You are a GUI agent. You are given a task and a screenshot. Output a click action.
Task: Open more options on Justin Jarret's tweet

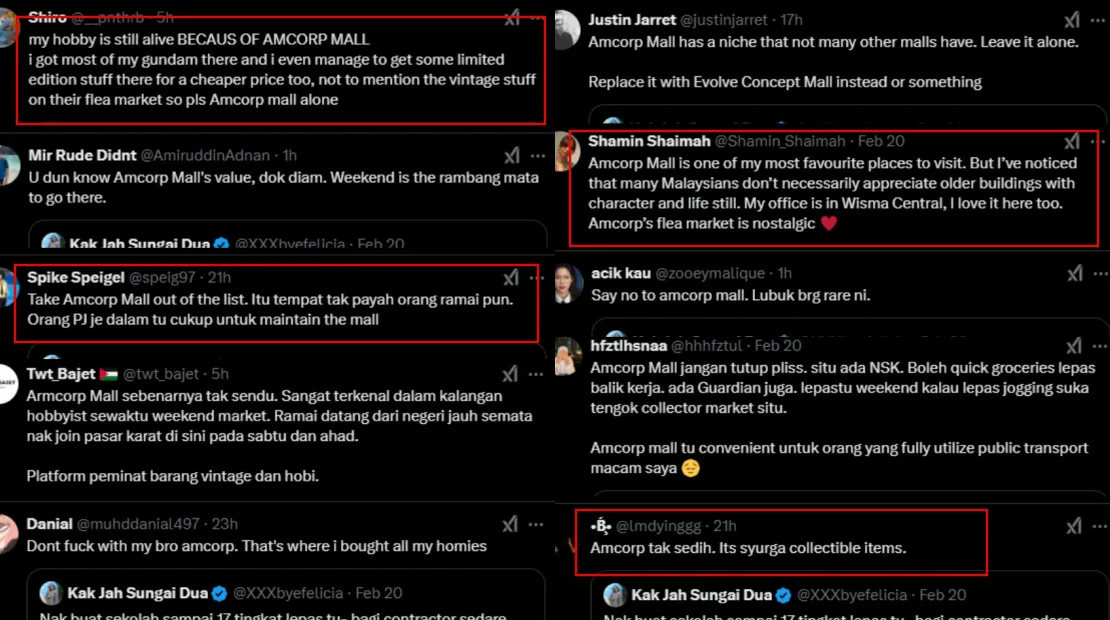click(1099, 20)
